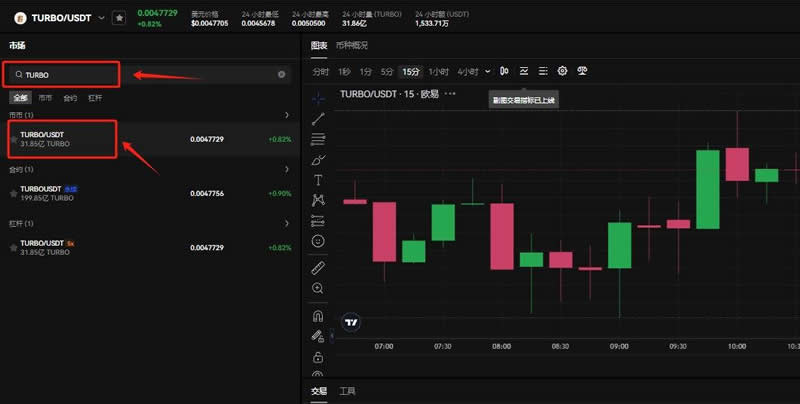
Task: Select the 合约 market filter tab
Action: click(70, 98)
